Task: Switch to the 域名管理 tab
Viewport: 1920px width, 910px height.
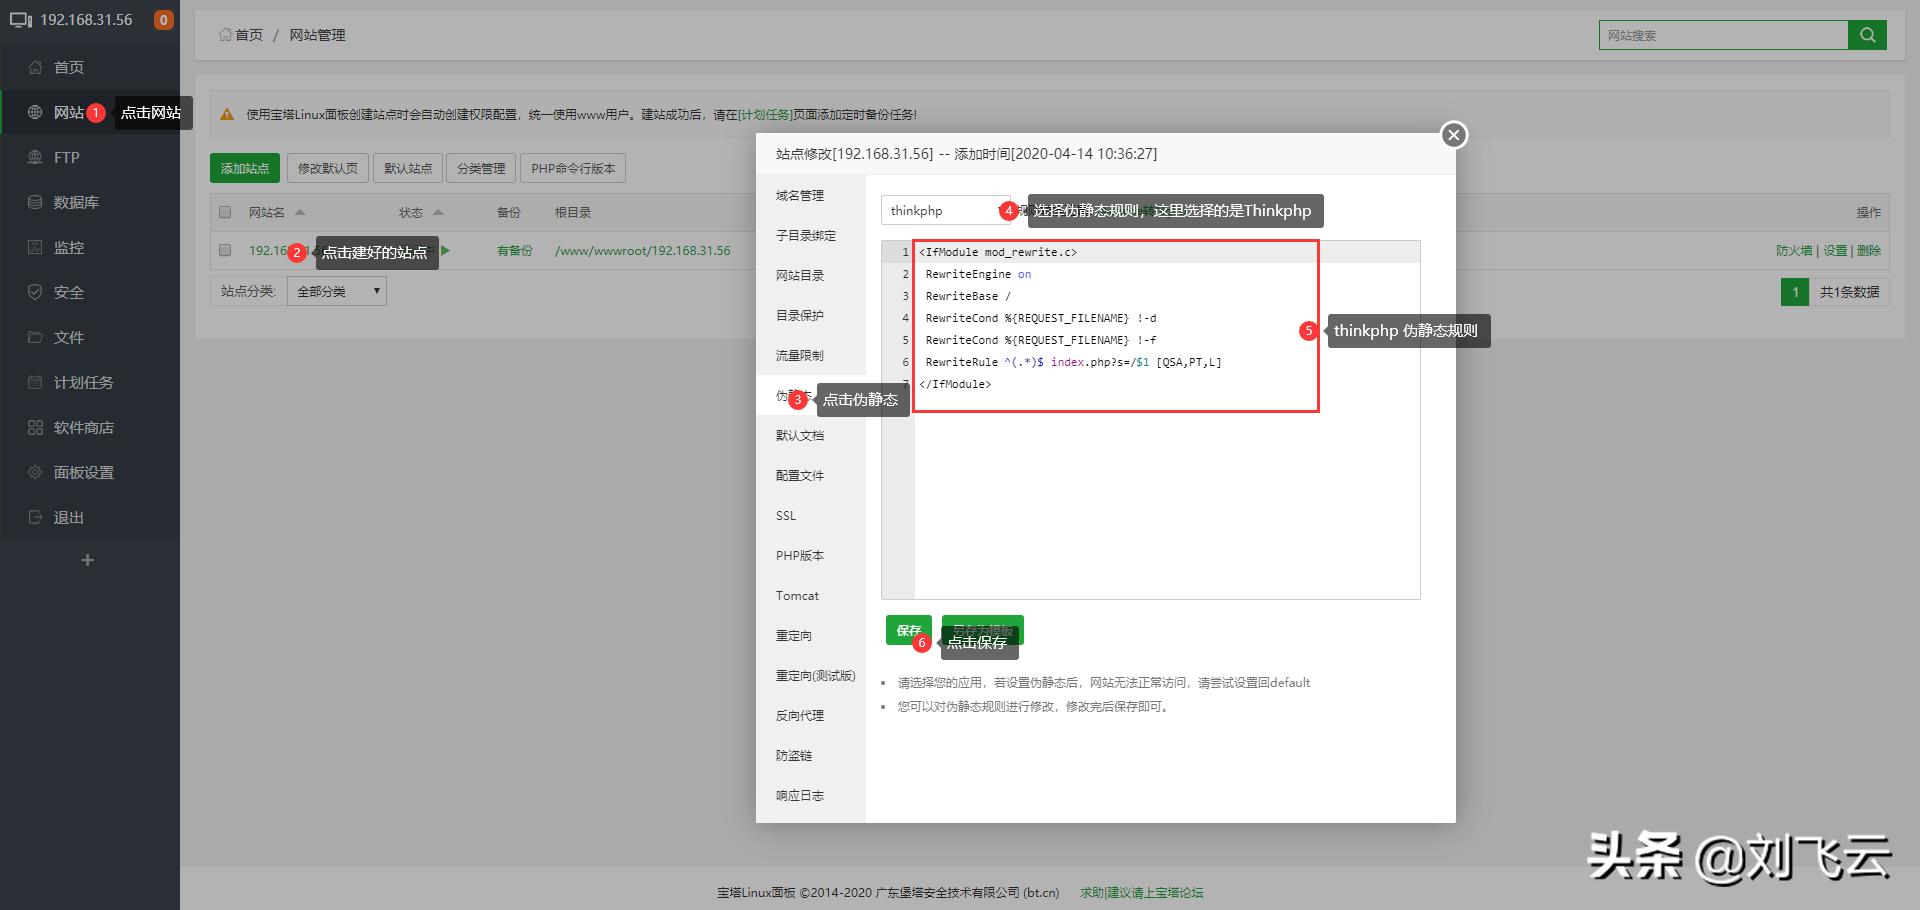Action: click(x=799, y=195)
